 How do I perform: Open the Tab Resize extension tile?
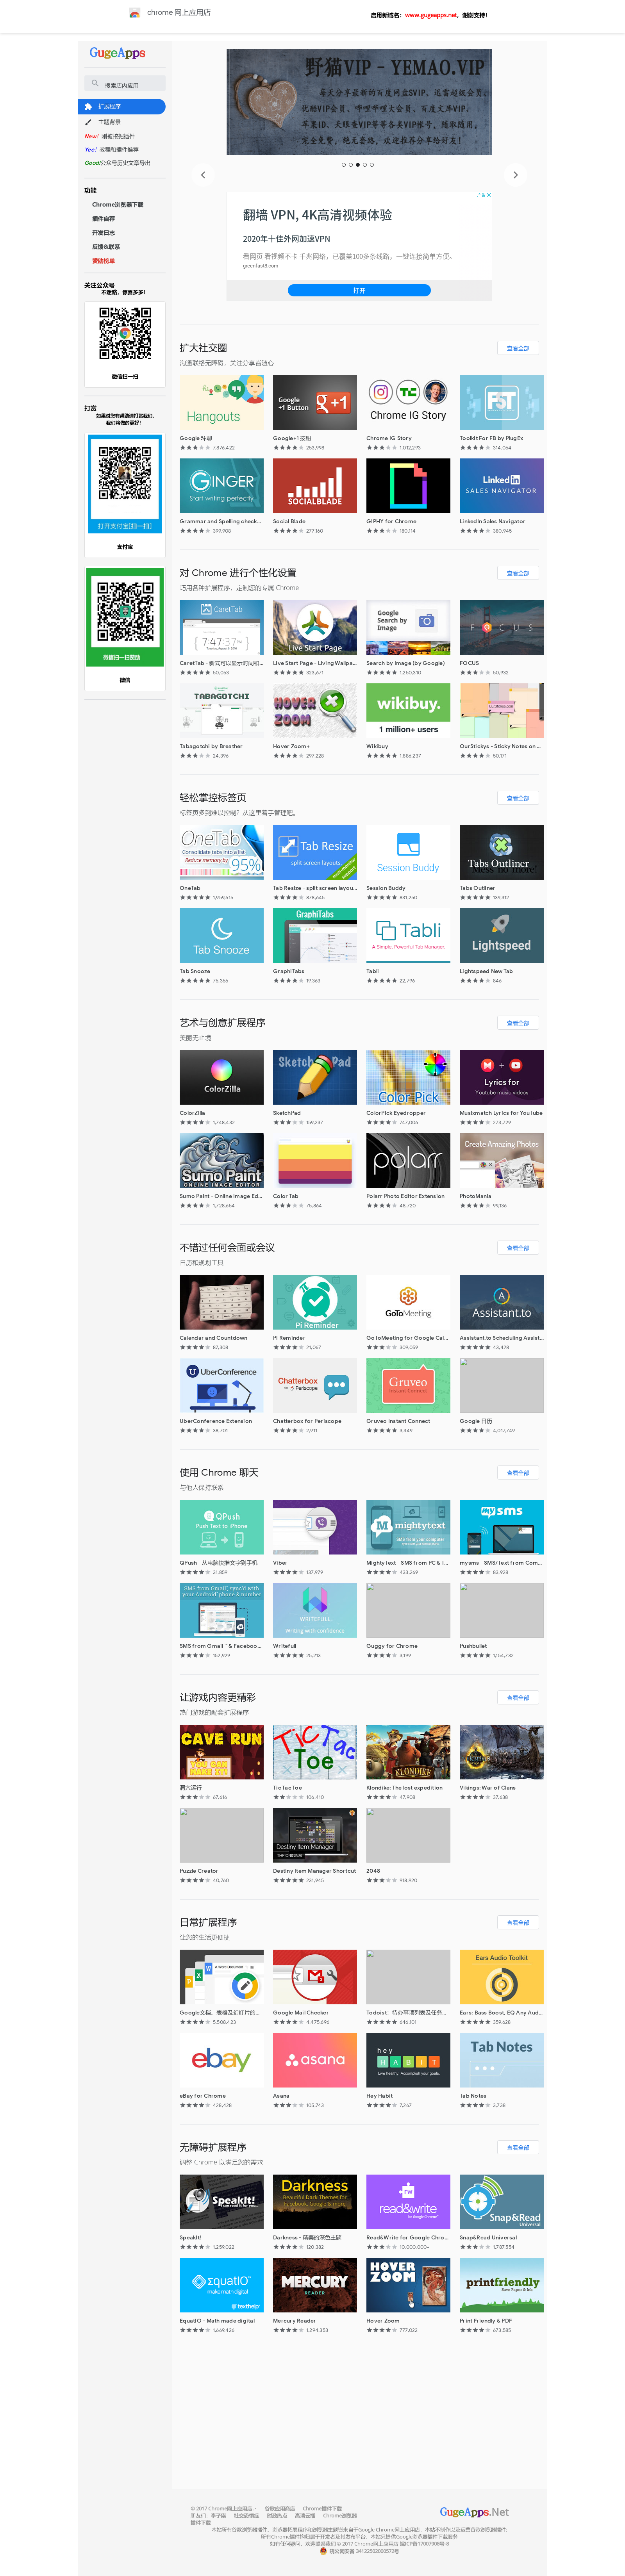[314, 852]
